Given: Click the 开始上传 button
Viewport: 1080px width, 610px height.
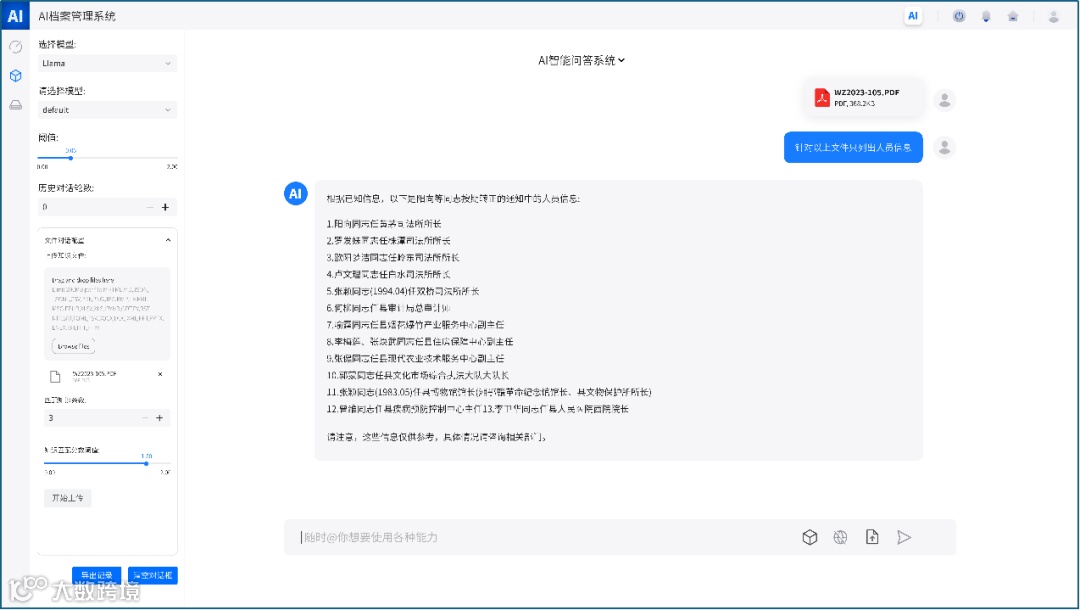Looking at the screenshot, I should coord(68,498).
